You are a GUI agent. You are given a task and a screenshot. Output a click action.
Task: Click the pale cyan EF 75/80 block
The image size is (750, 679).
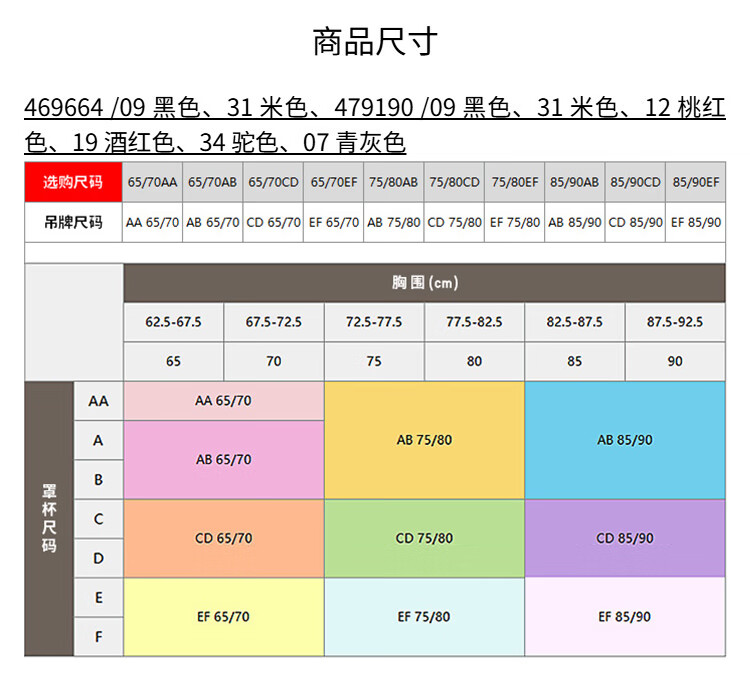click(x=424, y=617)
